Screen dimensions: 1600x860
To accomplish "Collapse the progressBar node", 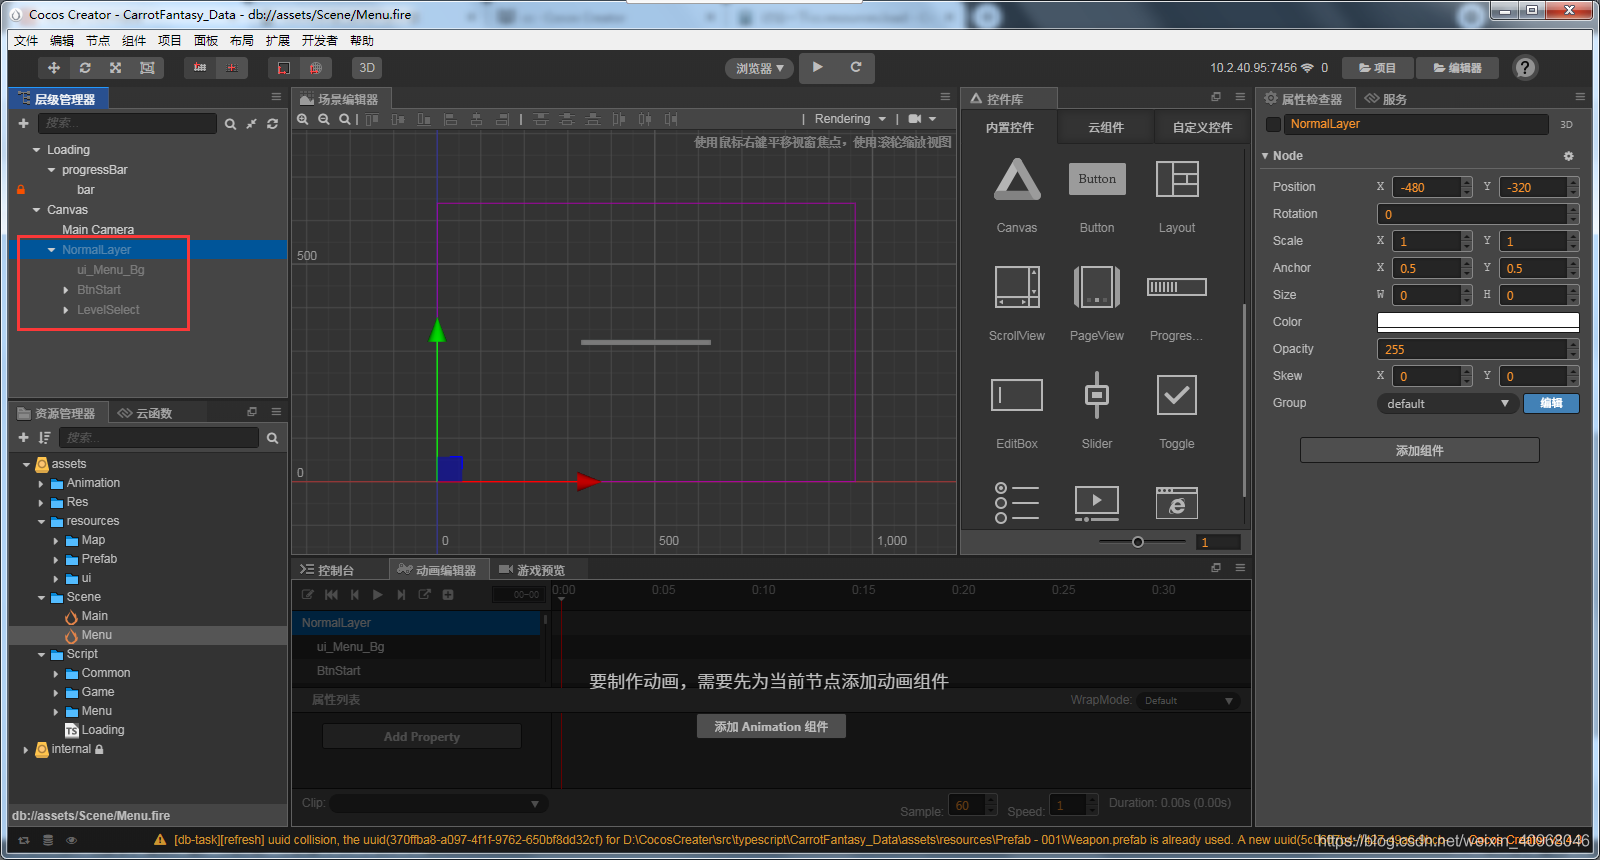I will click(x=51, y=170).
